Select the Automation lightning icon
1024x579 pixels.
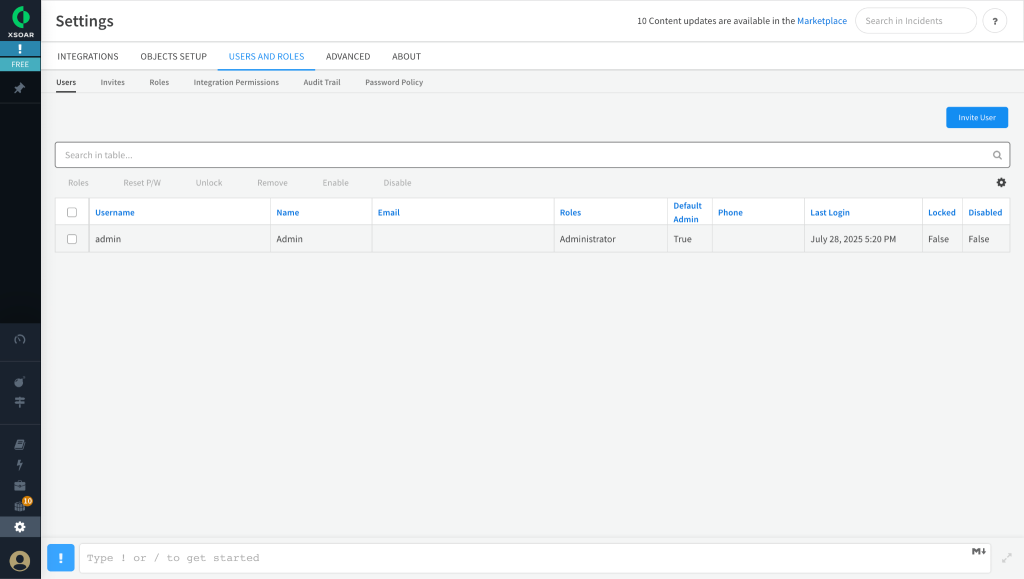(20, 464)
